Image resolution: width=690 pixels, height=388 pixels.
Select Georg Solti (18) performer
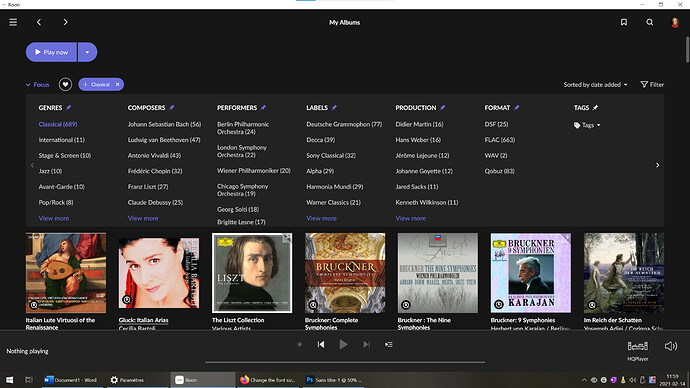click(238, 209)
